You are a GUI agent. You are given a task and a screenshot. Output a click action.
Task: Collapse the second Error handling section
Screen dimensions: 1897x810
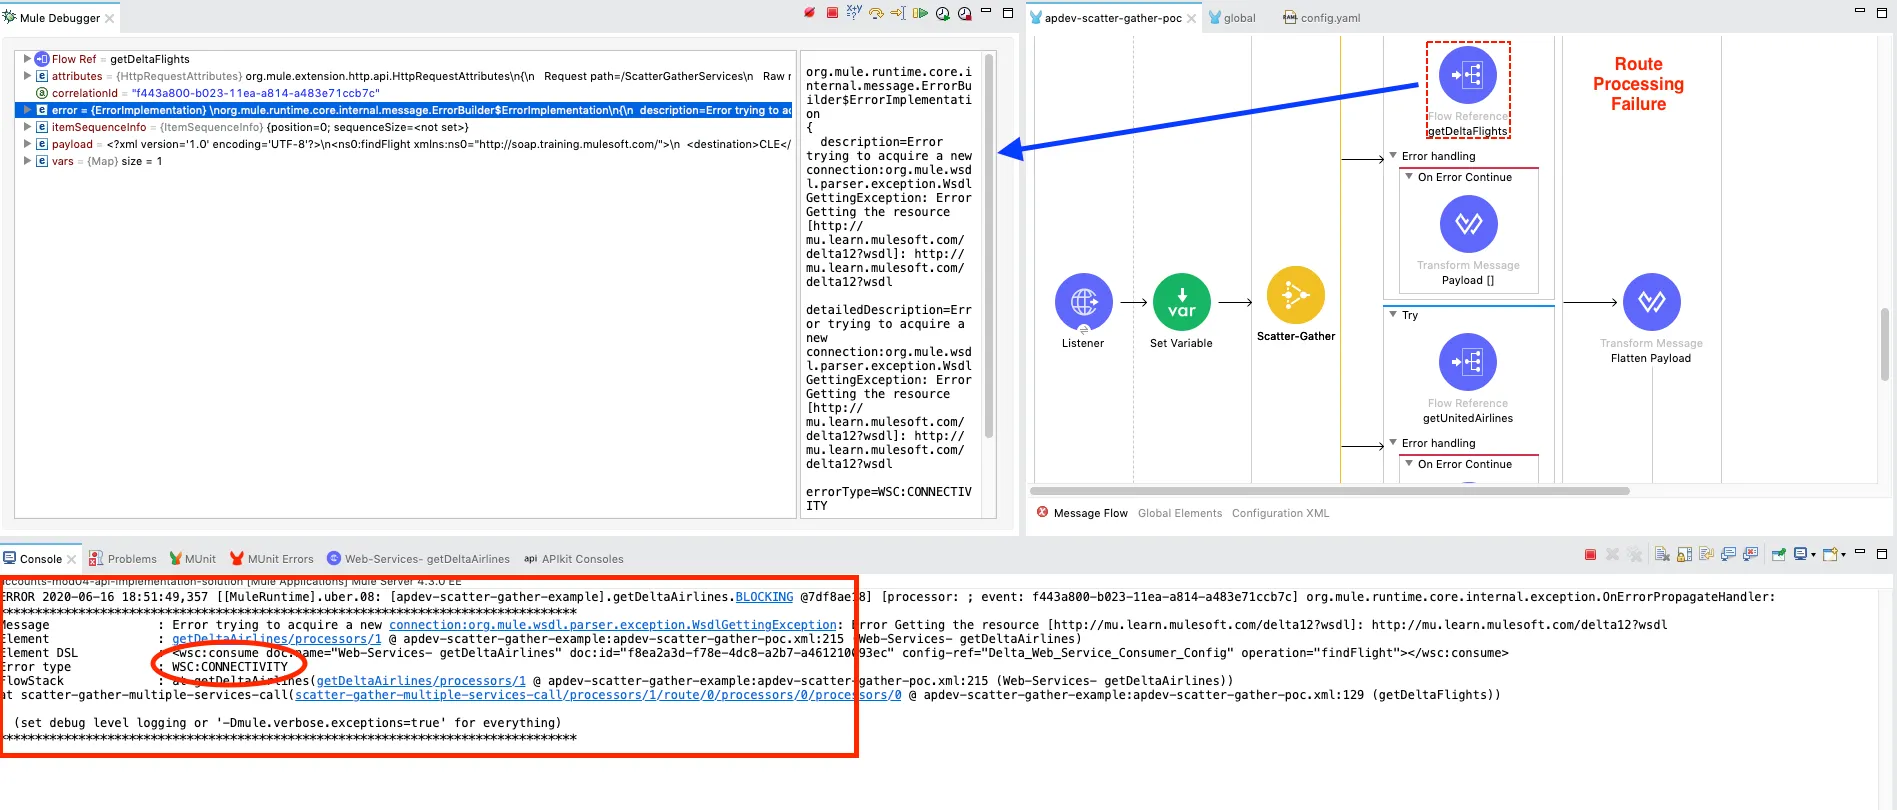(x=1393, y=443)
